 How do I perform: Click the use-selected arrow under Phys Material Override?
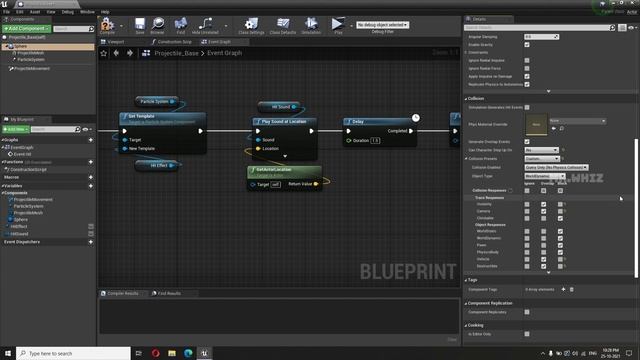point(554,128)
